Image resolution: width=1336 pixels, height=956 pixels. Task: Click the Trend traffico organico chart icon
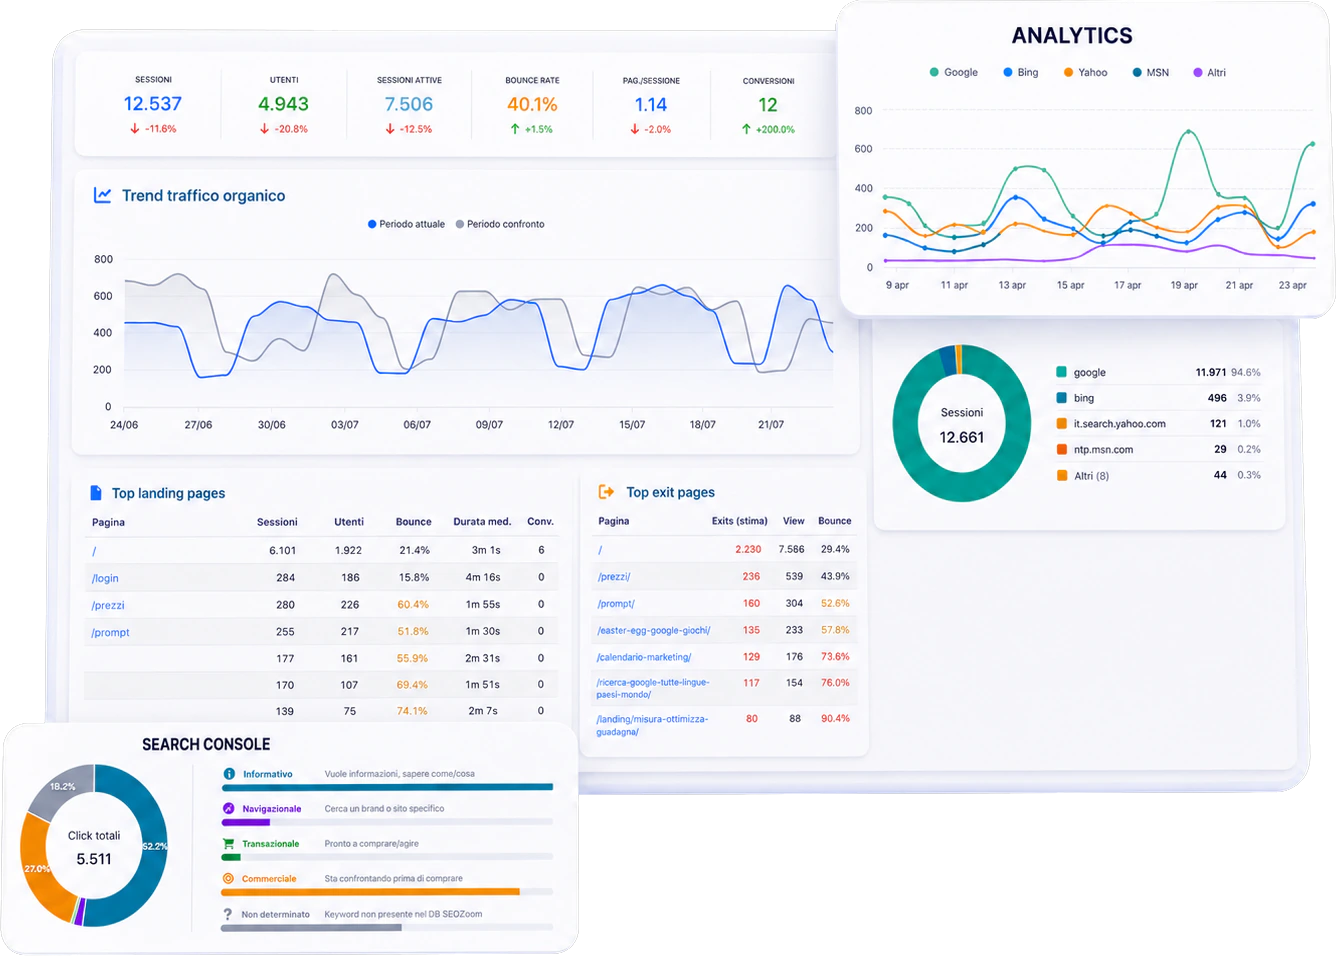102,195
